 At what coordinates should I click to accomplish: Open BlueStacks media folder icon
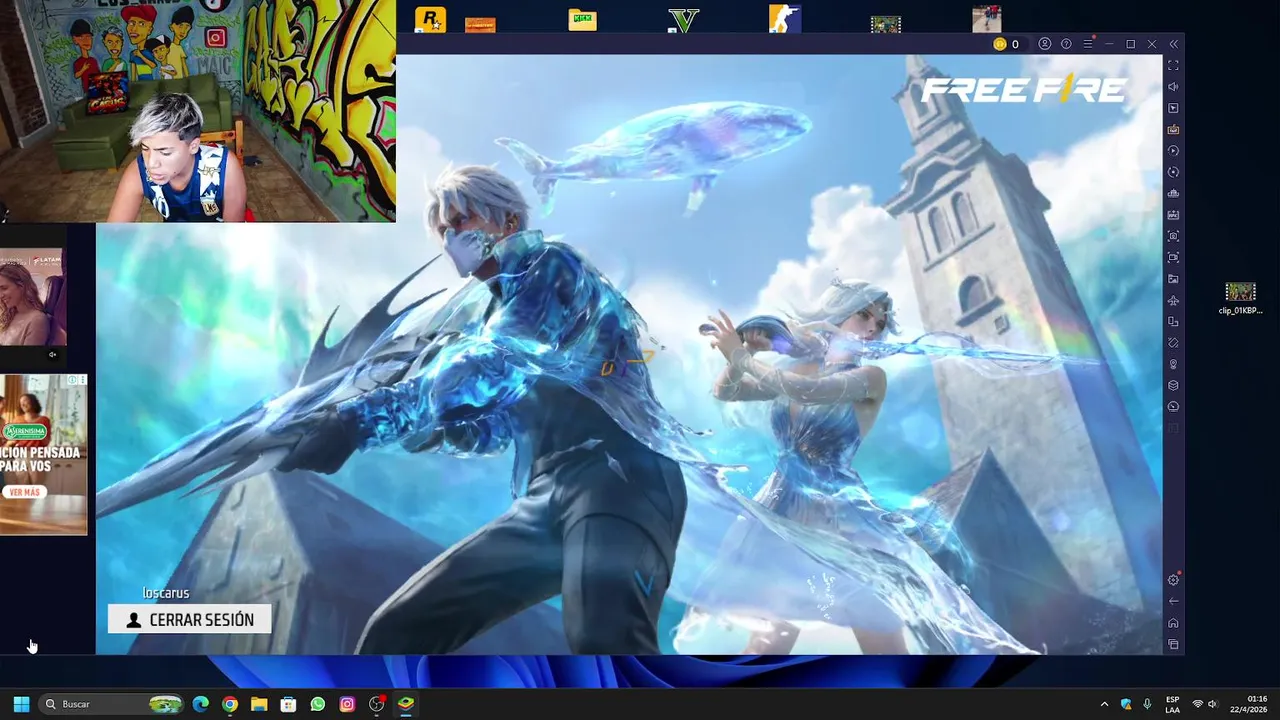[x=1174, y=279]
